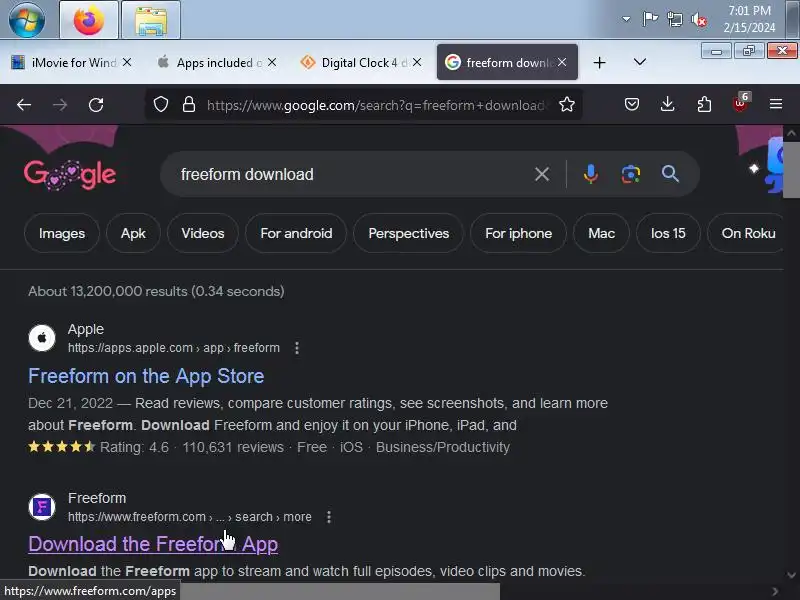Open the Firefox hamburger menu

[776, 104]
